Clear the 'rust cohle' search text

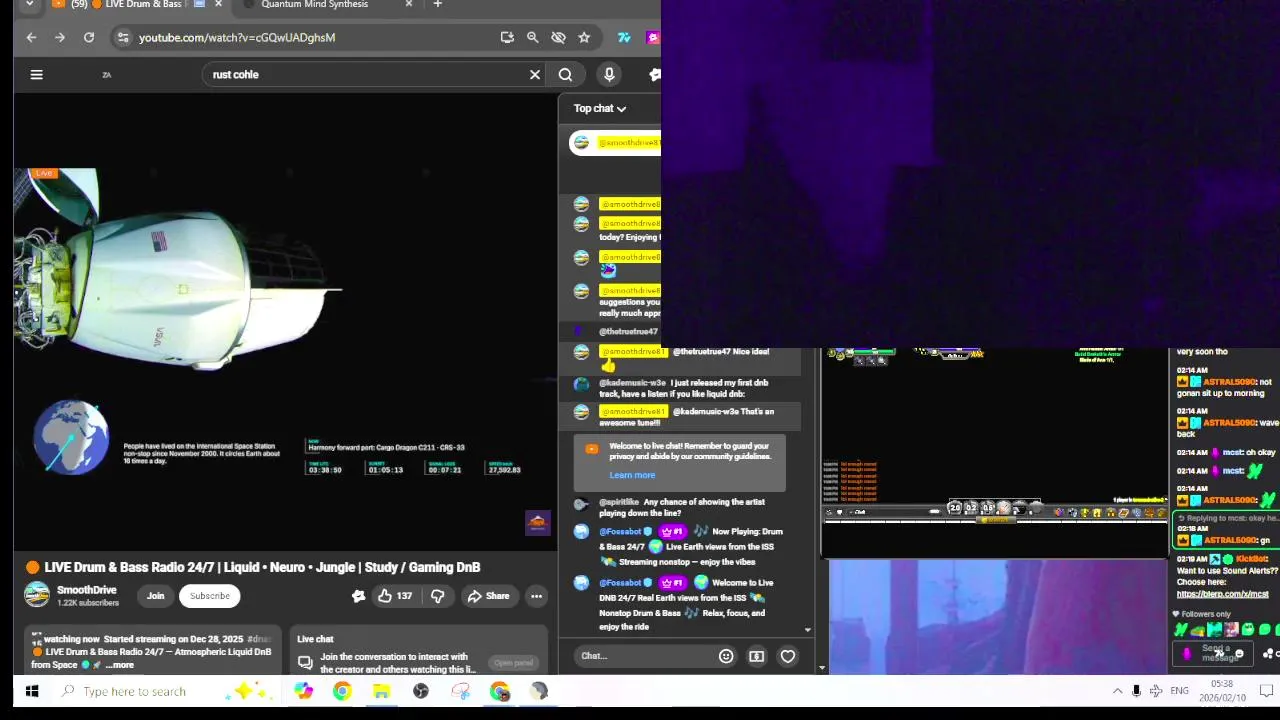tap(535, 74)
